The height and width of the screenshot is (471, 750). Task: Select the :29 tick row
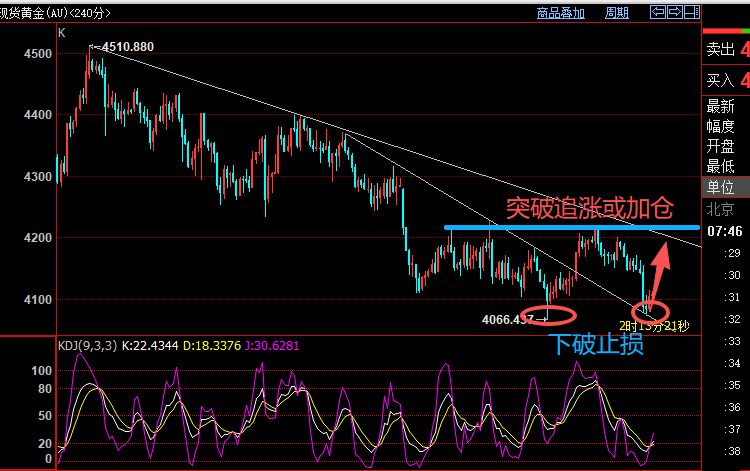pos(732,253)
